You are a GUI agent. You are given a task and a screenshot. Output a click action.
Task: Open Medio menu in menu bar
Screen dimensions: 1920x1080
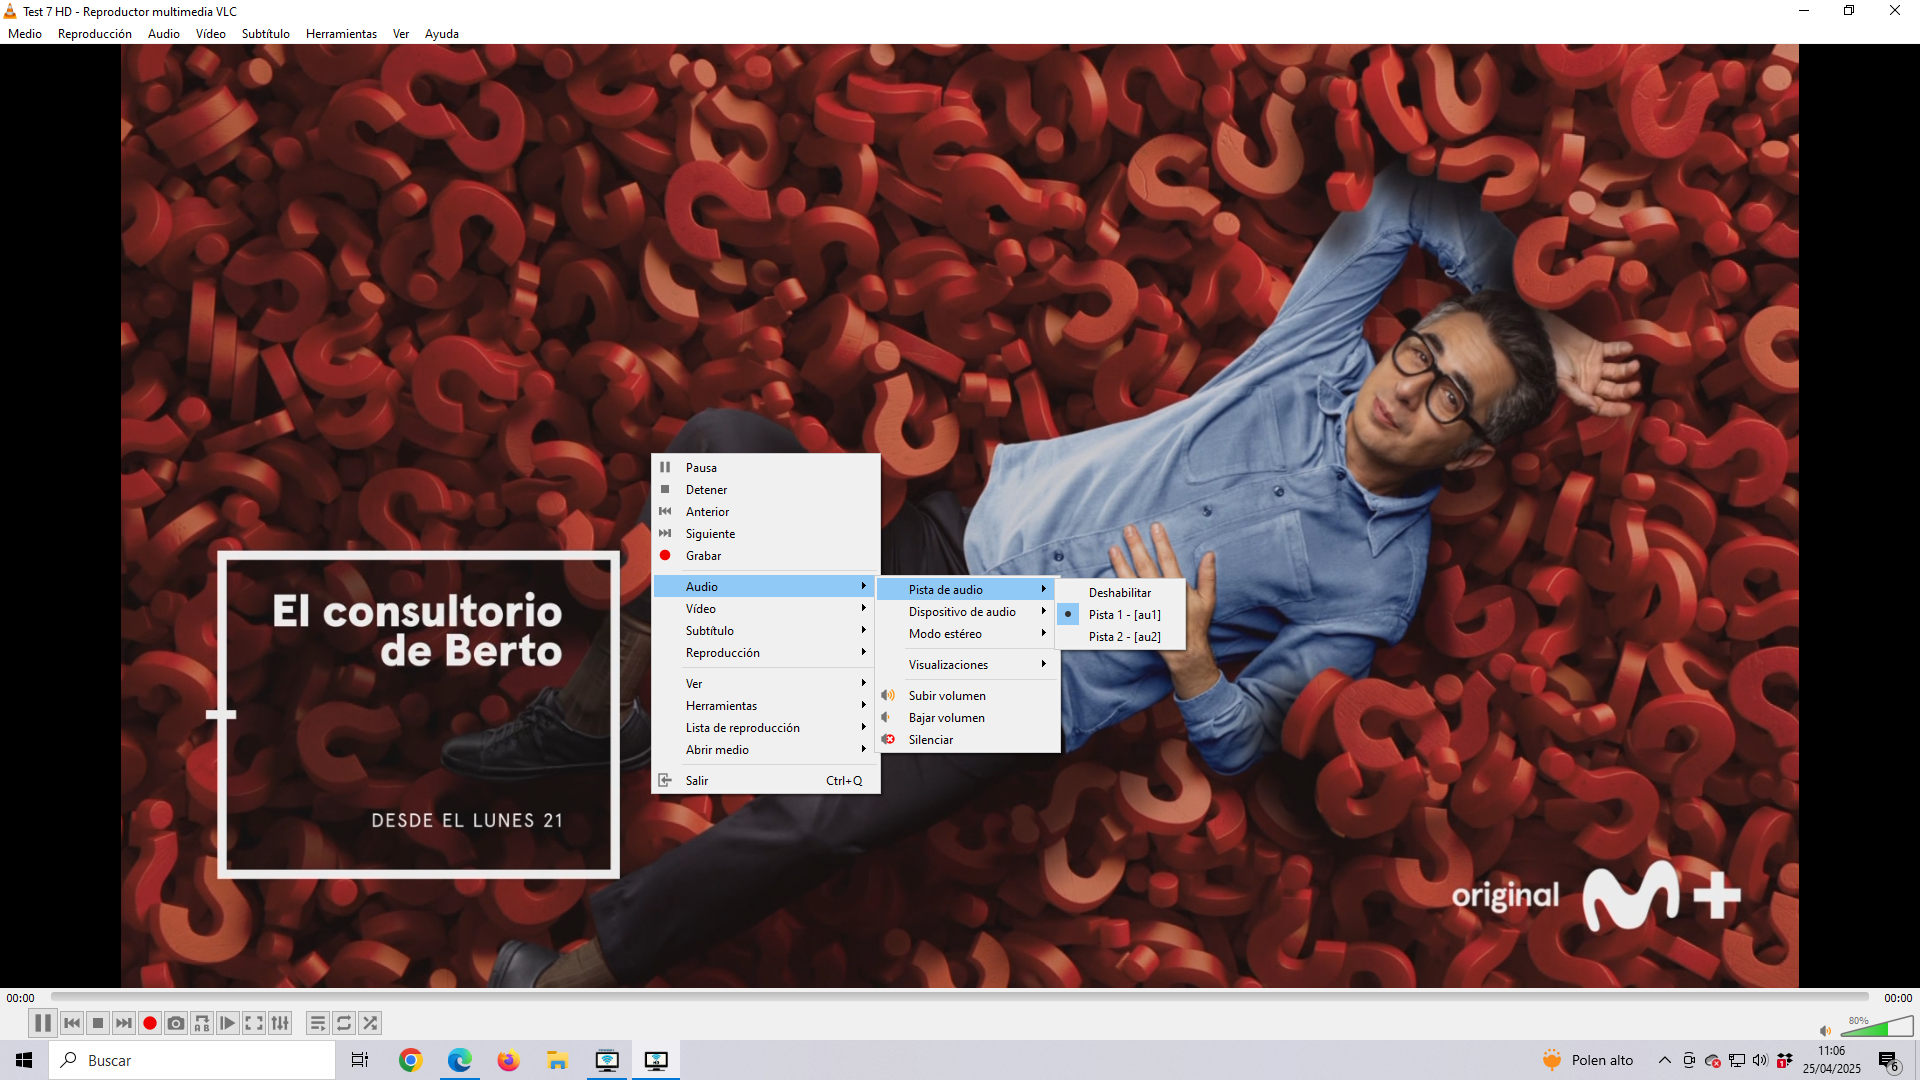(25, 34)
